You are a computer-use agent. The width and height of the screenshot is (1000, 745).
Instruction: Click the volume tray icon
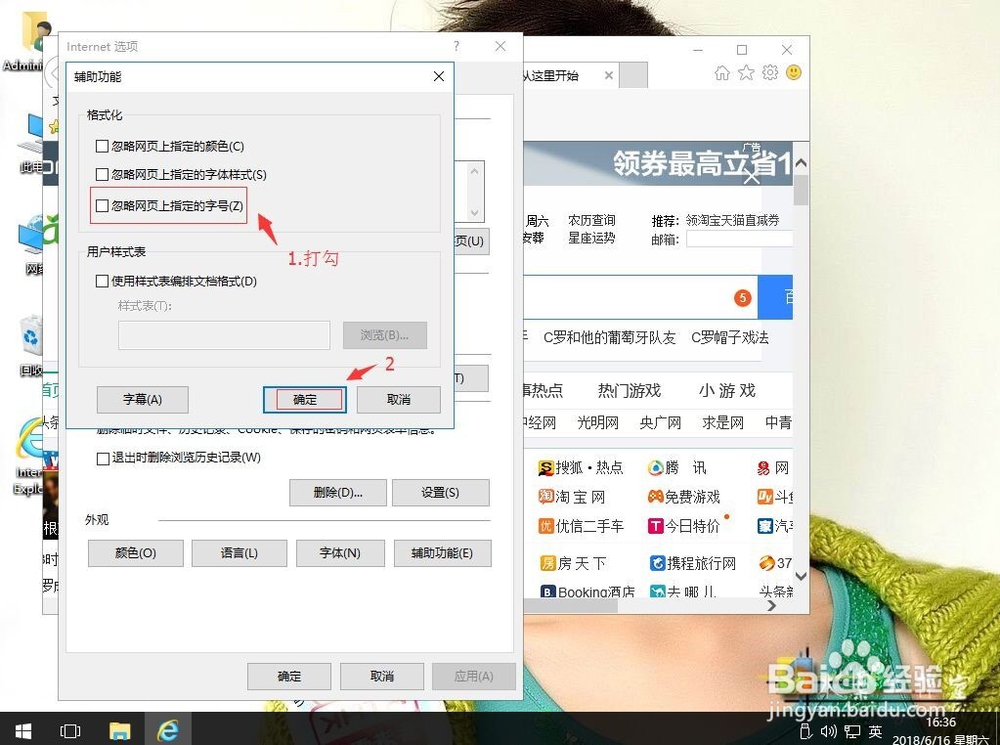[829, 731]
